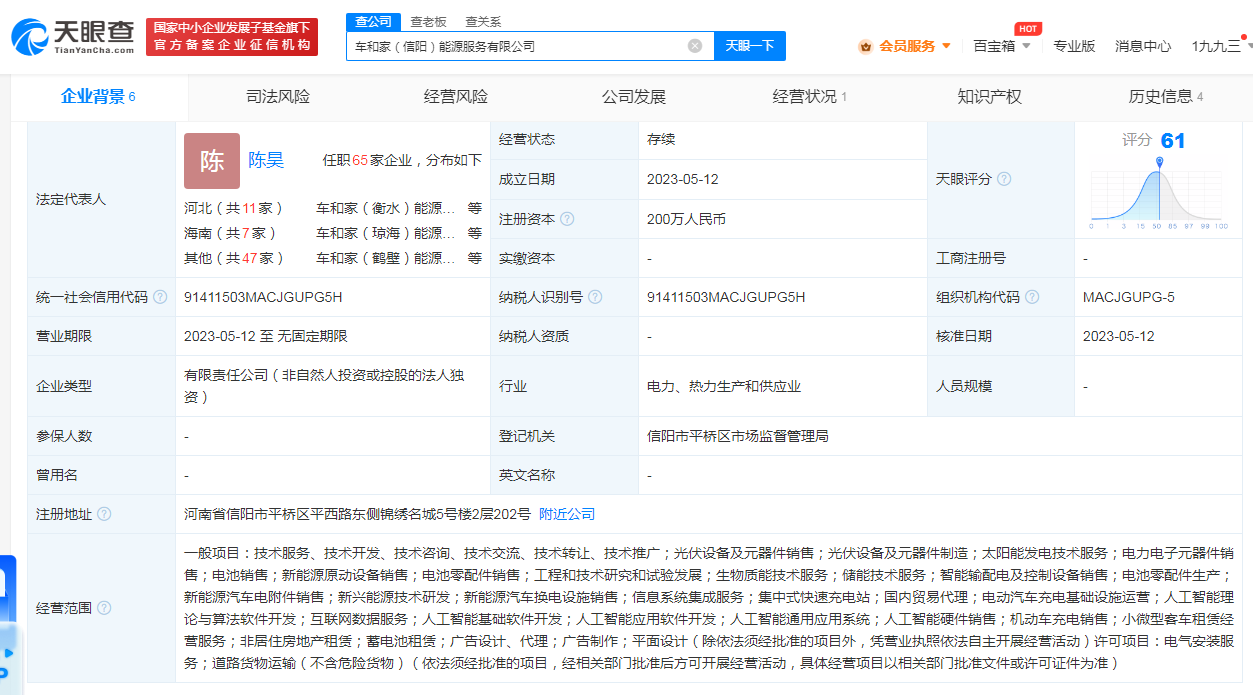Click the 会员服务 label in the header
This screenshot has width=1253, height=695.
point(907,46)
